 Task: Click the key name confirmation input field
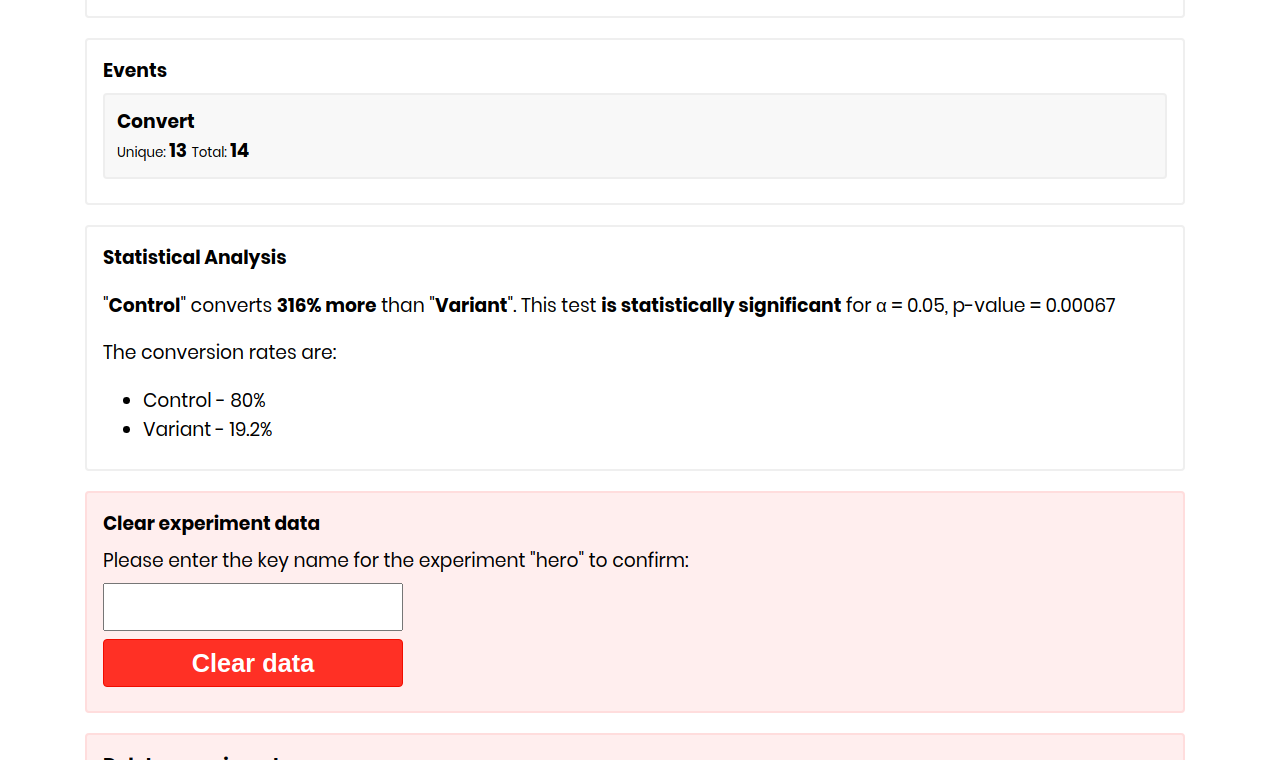pos(253,607)
